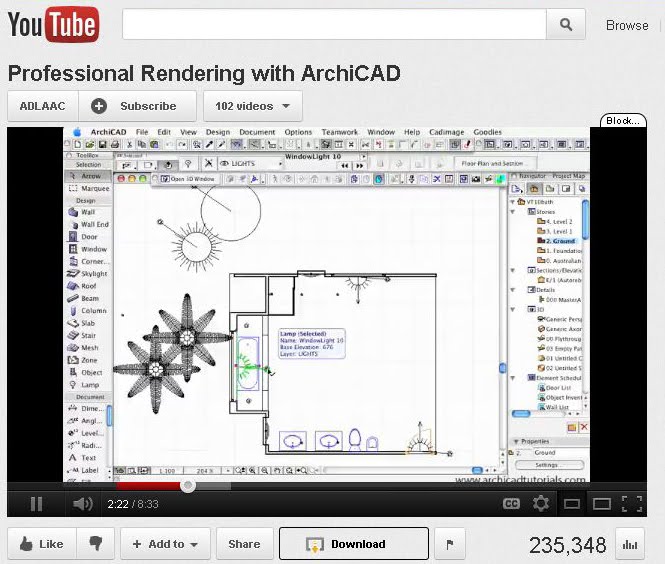
Task: Go to the YouTube home page via the logo
Action: [x=53, y=25]
